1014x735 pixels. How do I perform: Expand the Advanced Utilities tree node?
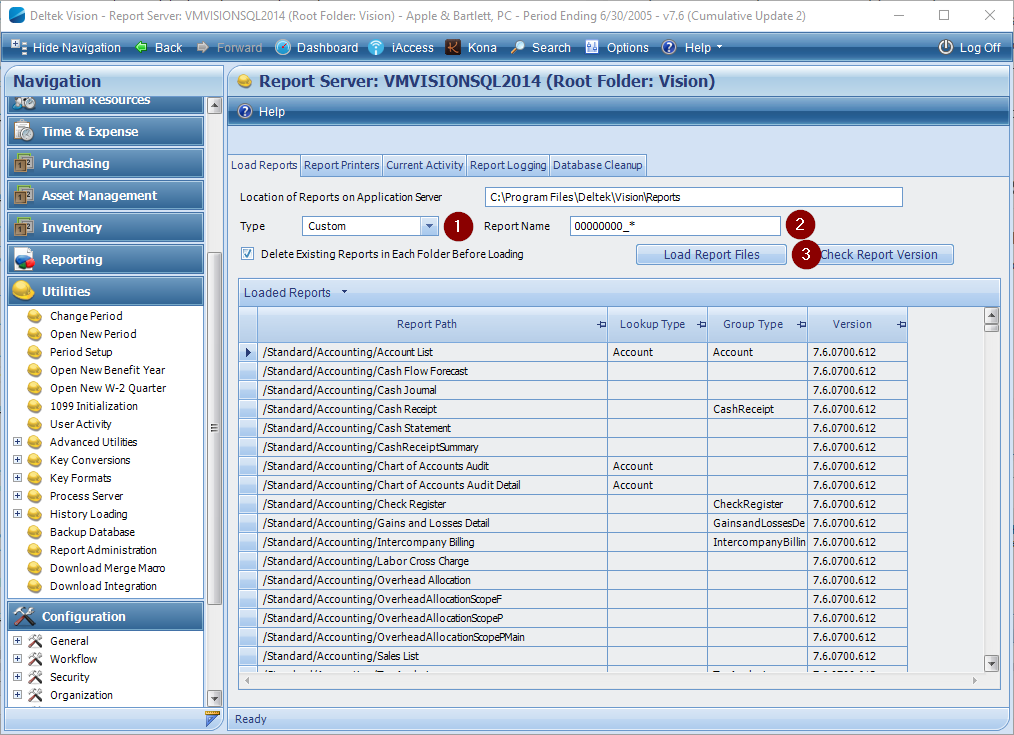click(16, 441)
